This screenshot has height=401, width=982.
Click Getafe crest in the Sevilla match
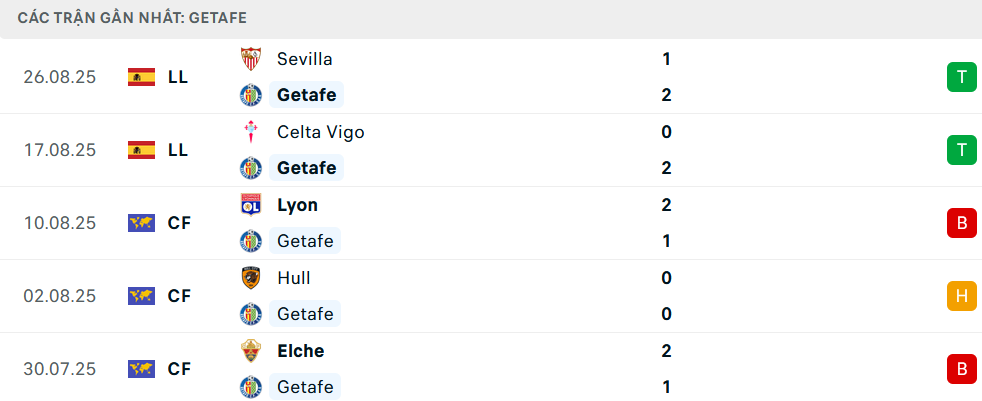coord(250,95)
